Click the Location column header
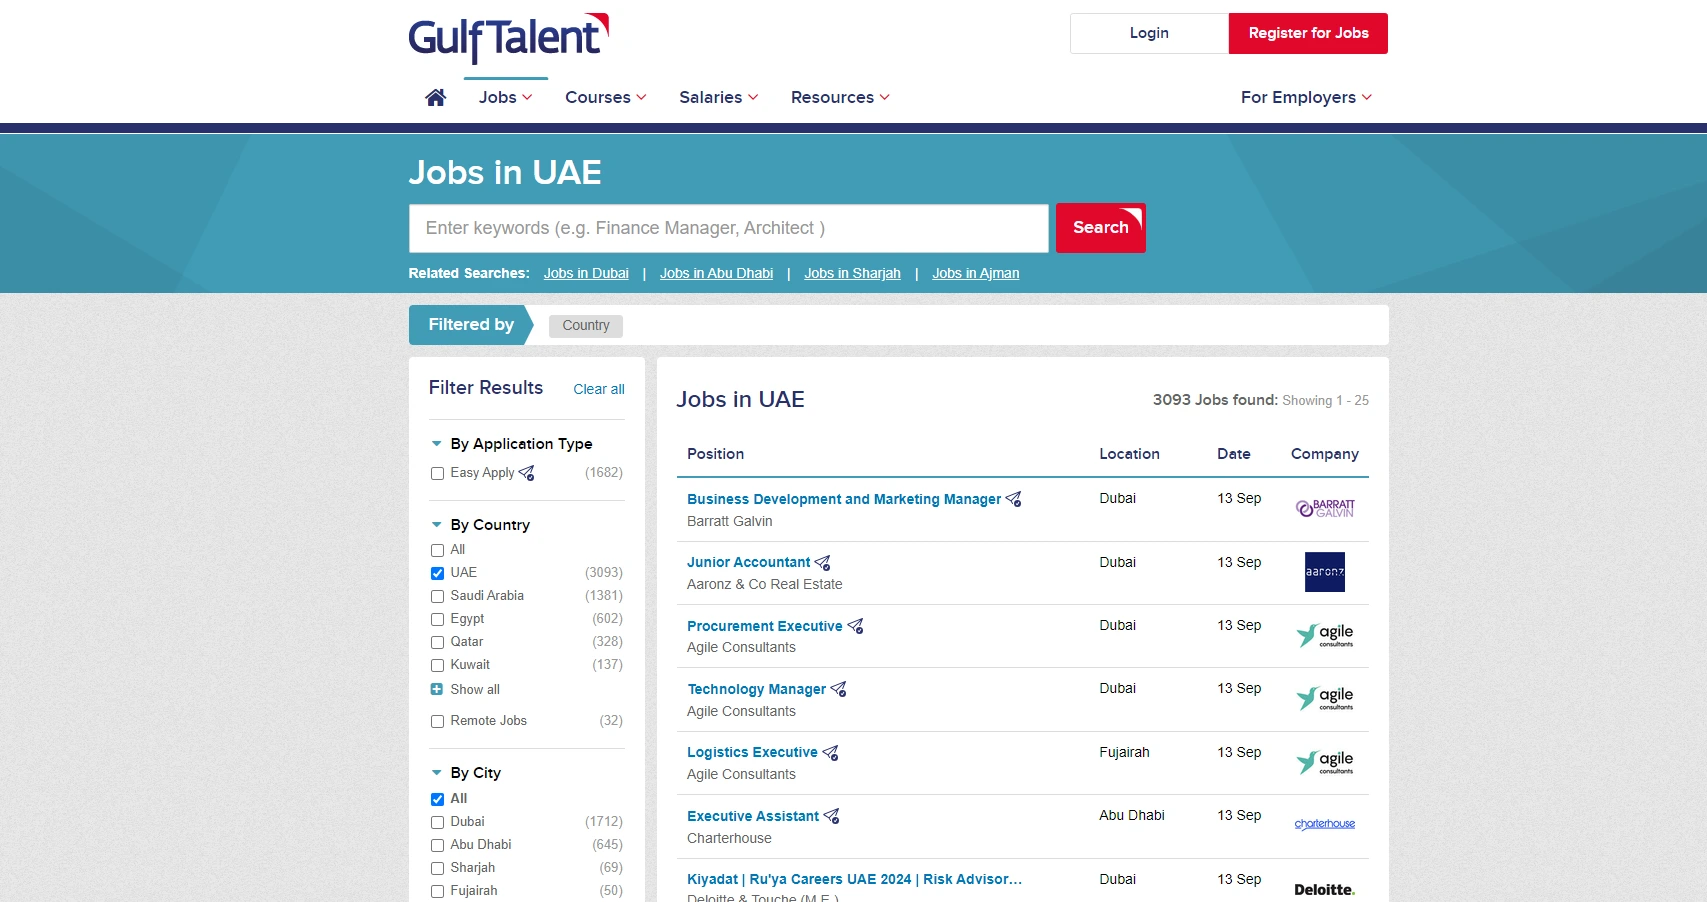This screenshot has width=1707, height=902. tap(1129, 454)
